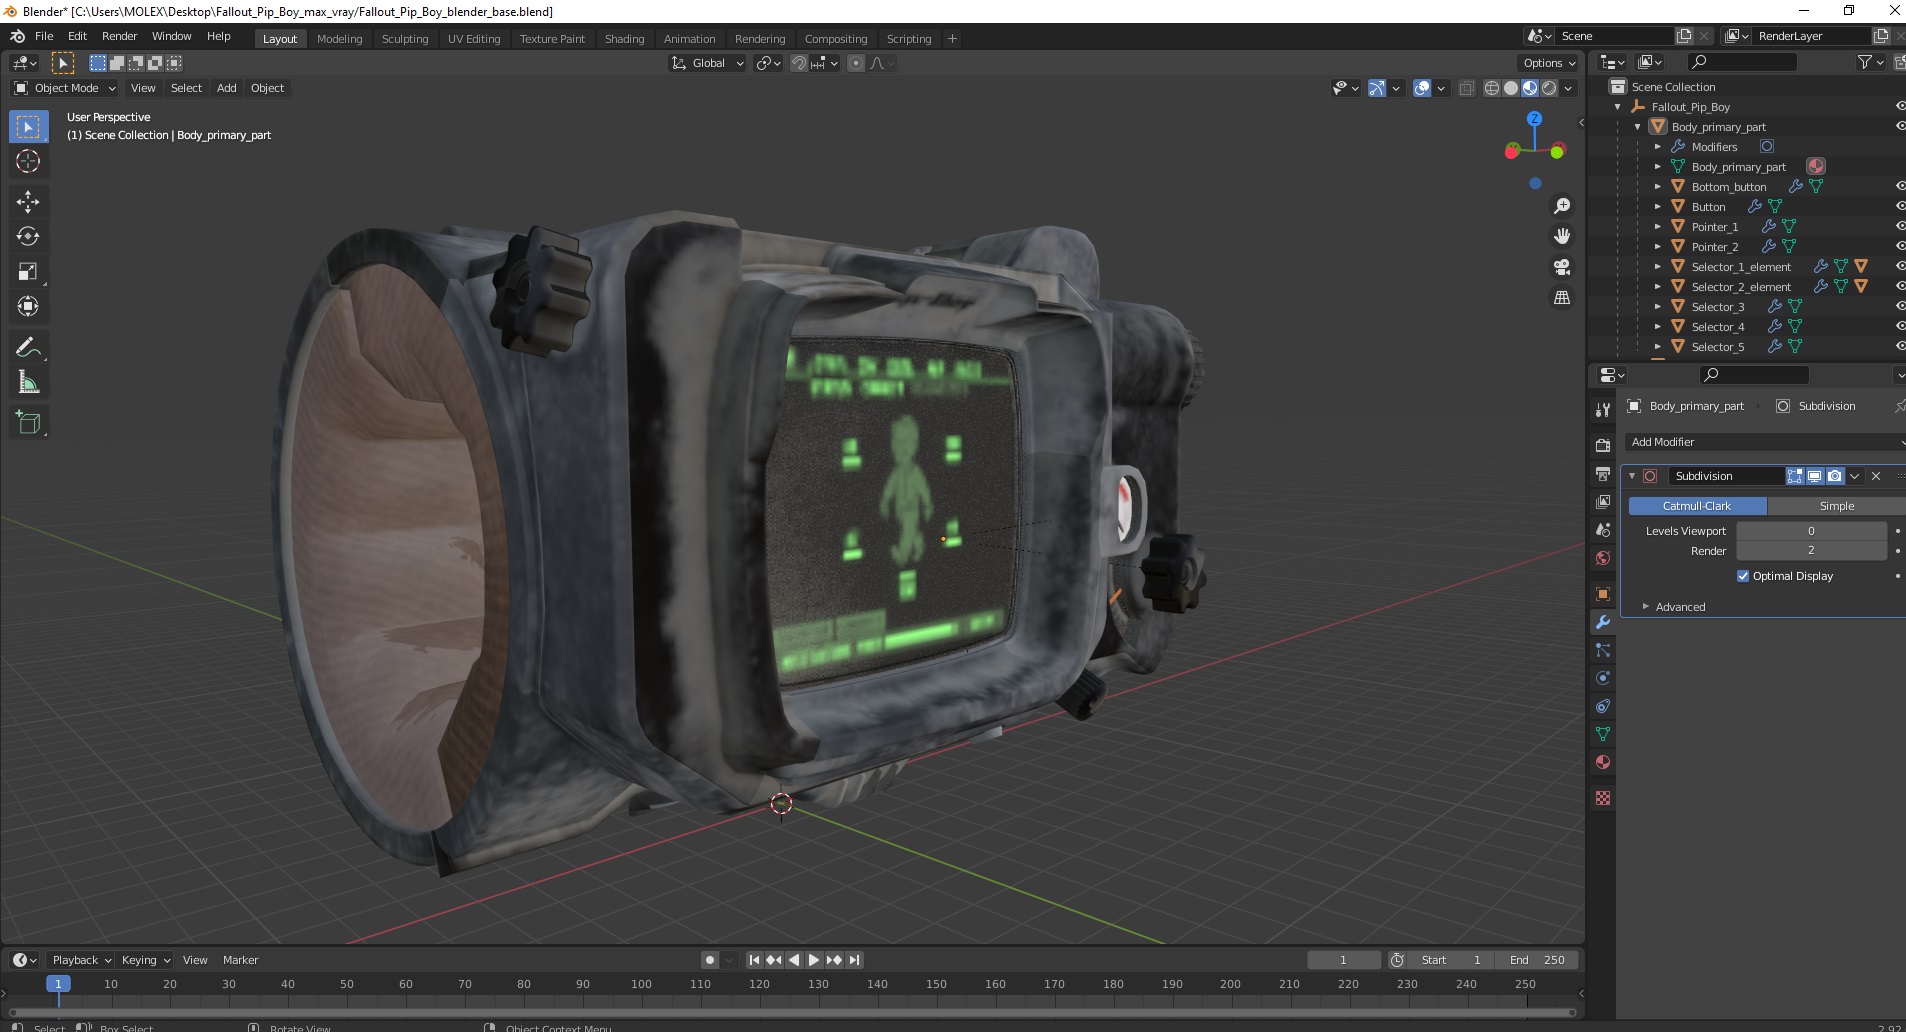Viewport: 1906px width, 1032px height.
Task: Toggle viewport gizmos display
Action: (x=1377, y=88)
